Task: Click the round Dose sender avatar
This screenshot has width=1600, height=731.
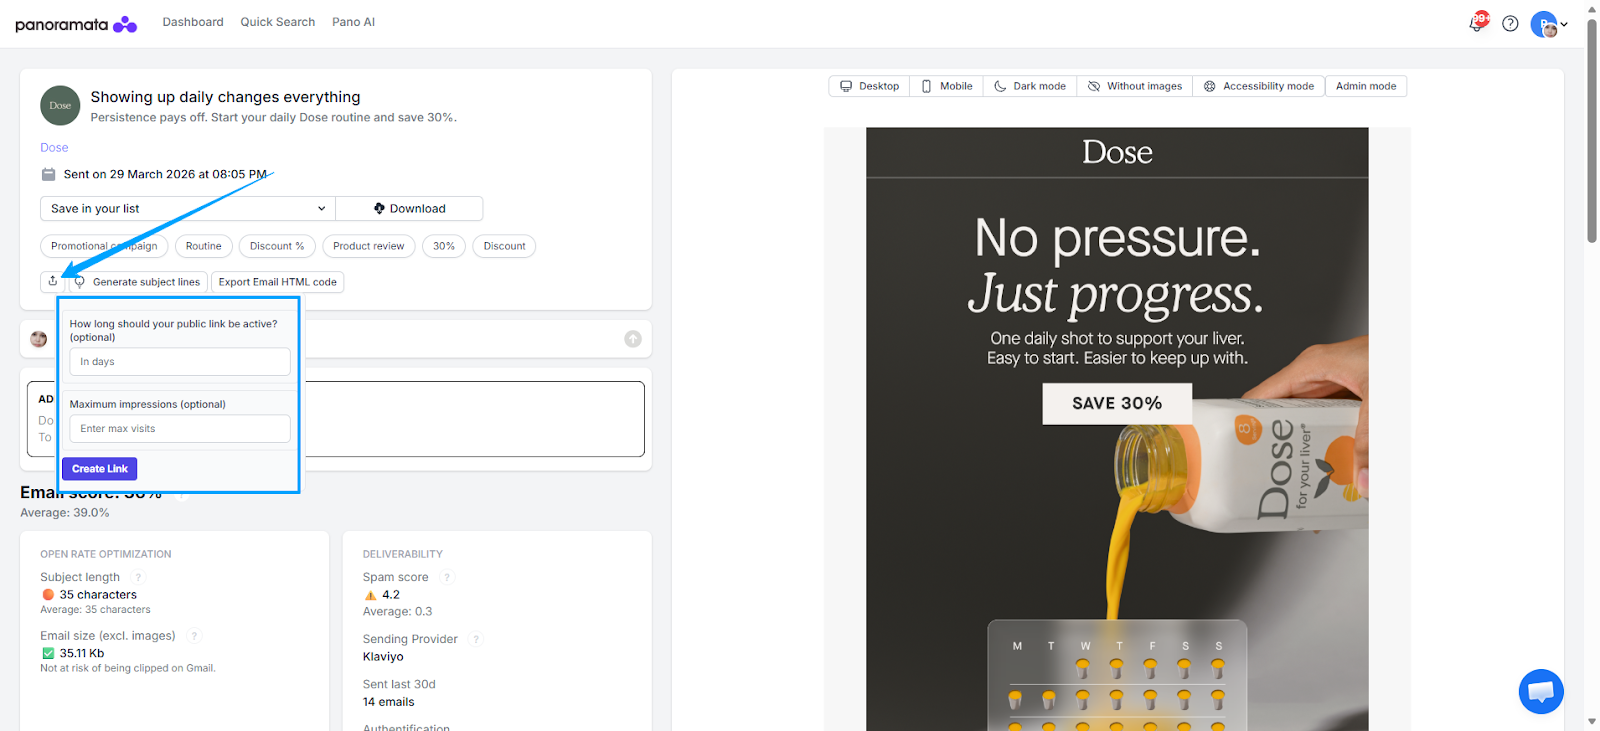Action: tap(60, 105)
